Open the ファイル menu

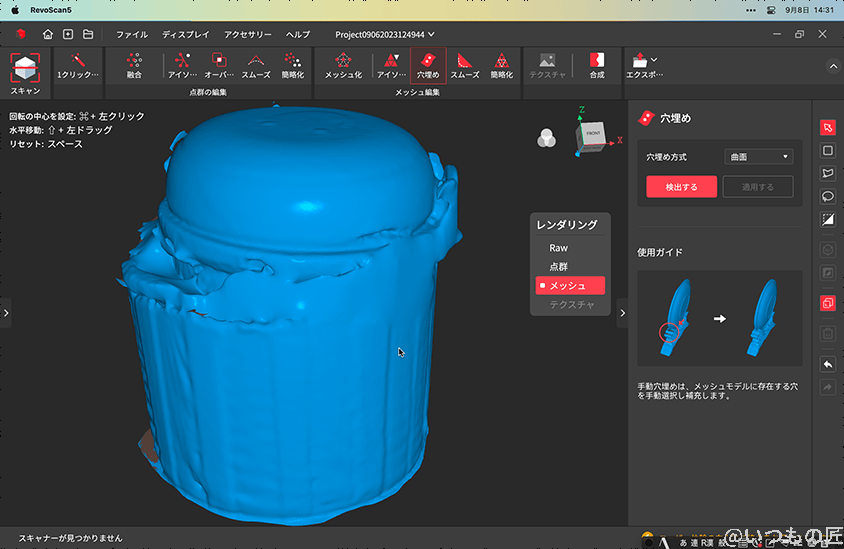[x=131, y=35]
